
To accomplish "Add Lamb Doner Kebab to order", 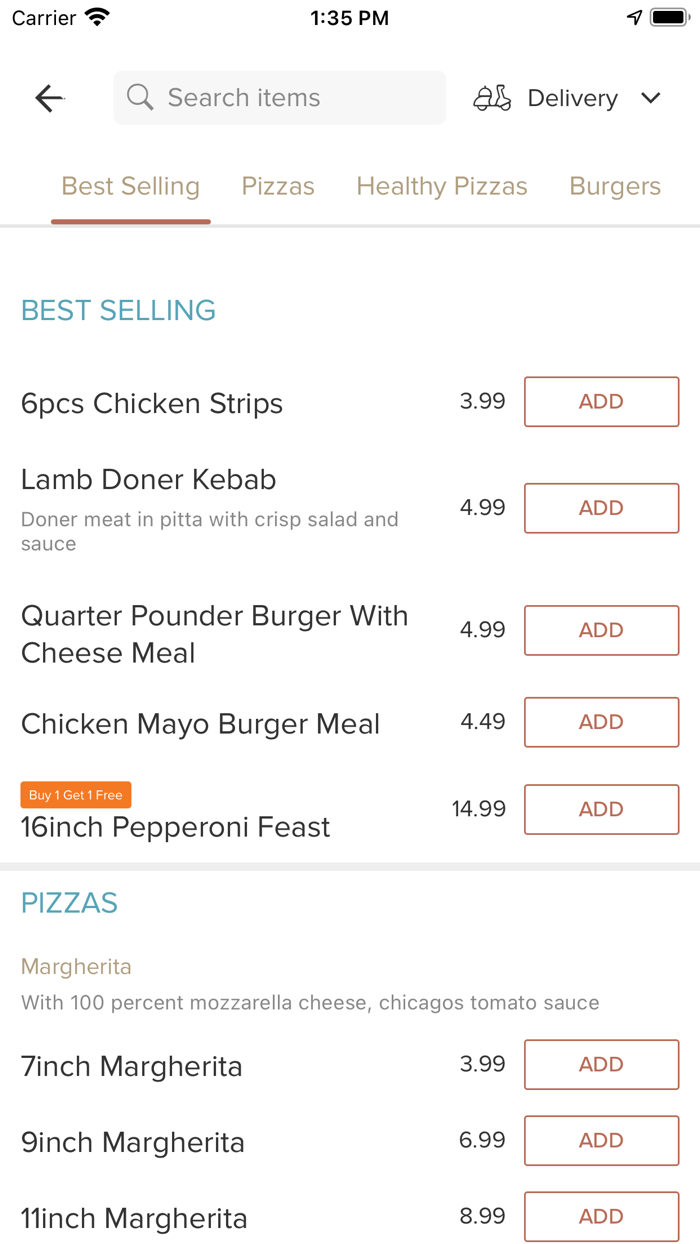I will click(x=602, y=508).
